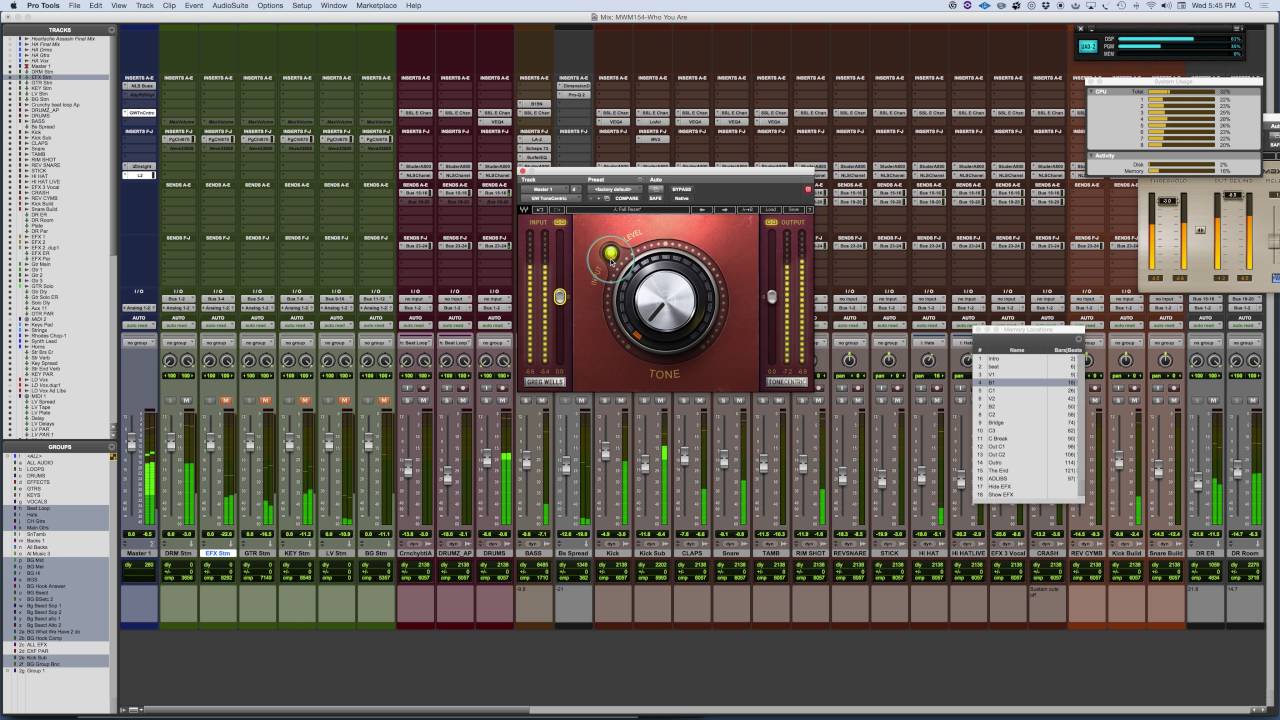Click the Load button in Waves toolbar
This screenshot has width=1280, height=720.
pyautogui.click(x=770, y=210)
